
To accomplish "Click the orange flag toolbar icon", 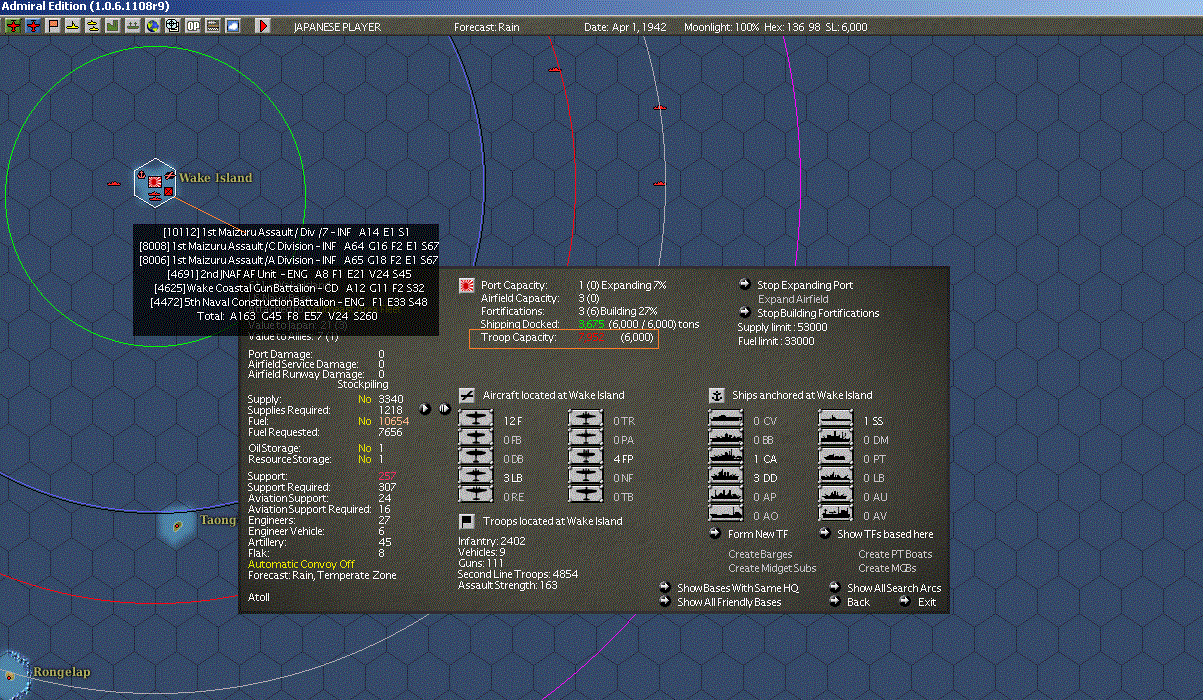I will (53, 25).
